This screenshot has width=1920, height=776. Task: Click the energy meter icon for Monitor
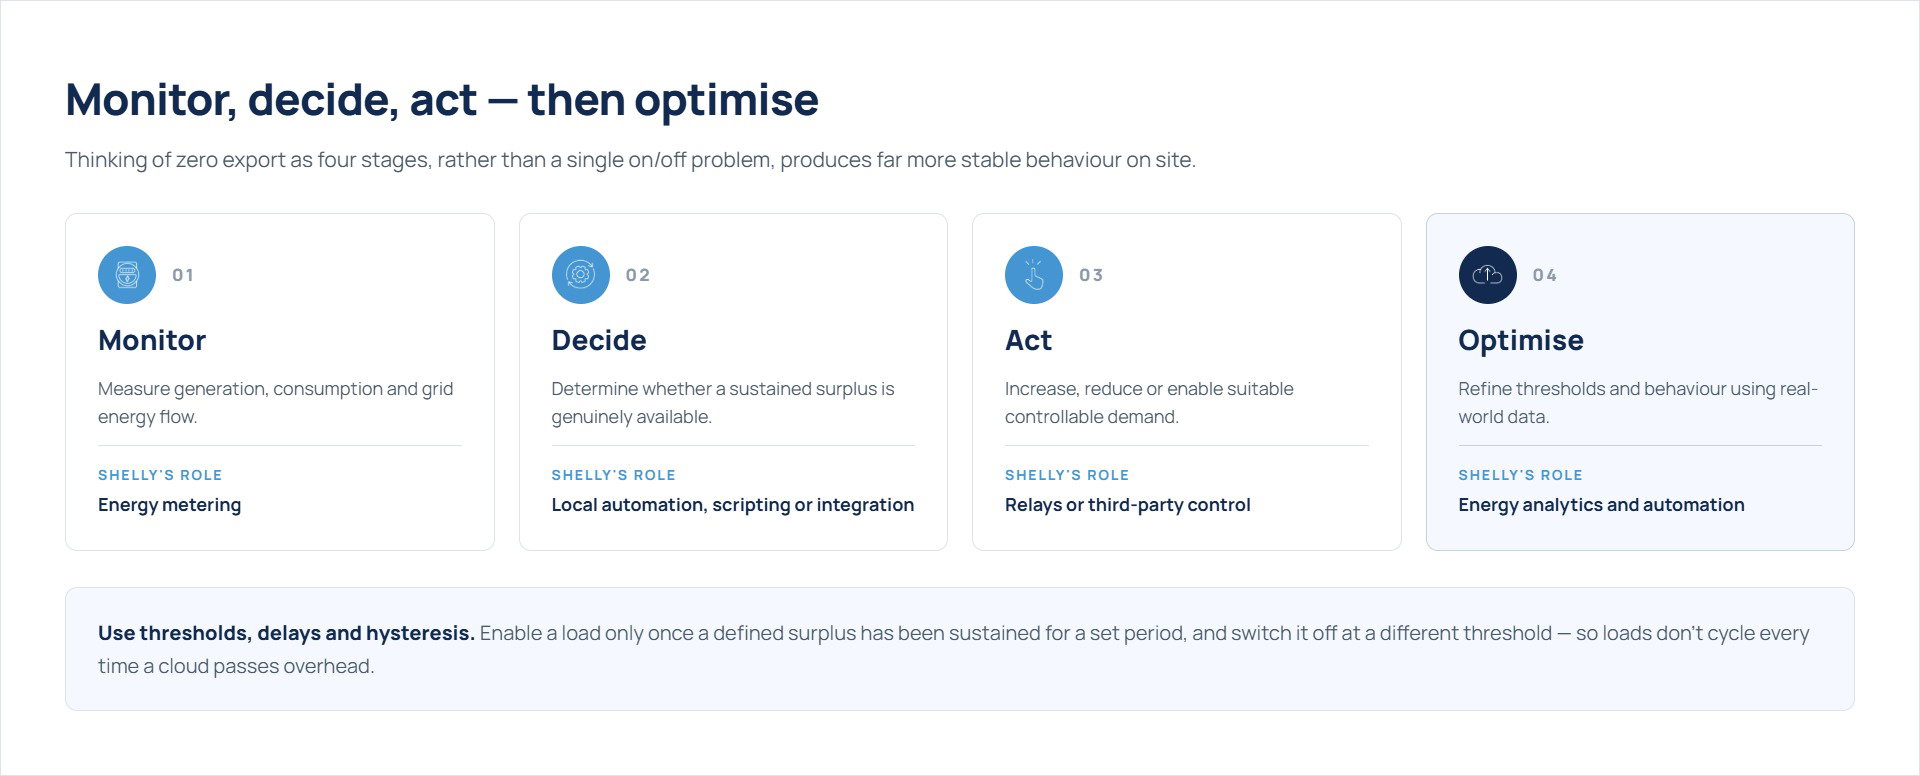tap(127, 275)
